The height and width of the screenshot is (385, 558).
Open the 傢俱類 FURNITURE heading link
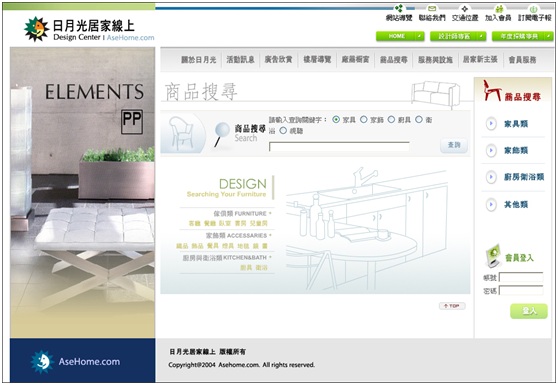(x=240, y=213)
